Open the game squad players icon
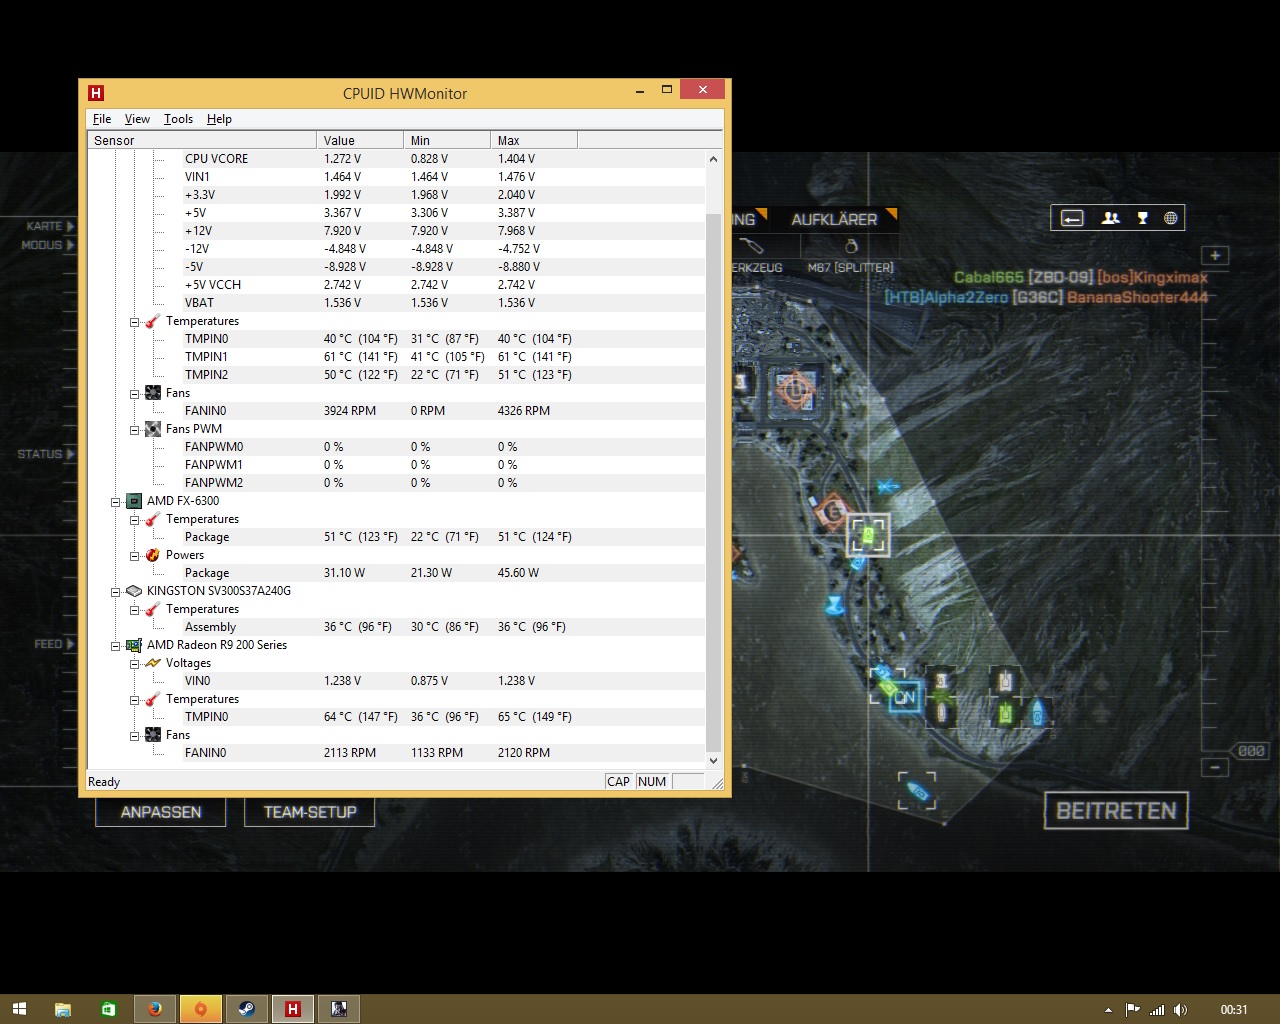The height and width of the screenshot is (1024, 1280). click(x=1110, y=218)
